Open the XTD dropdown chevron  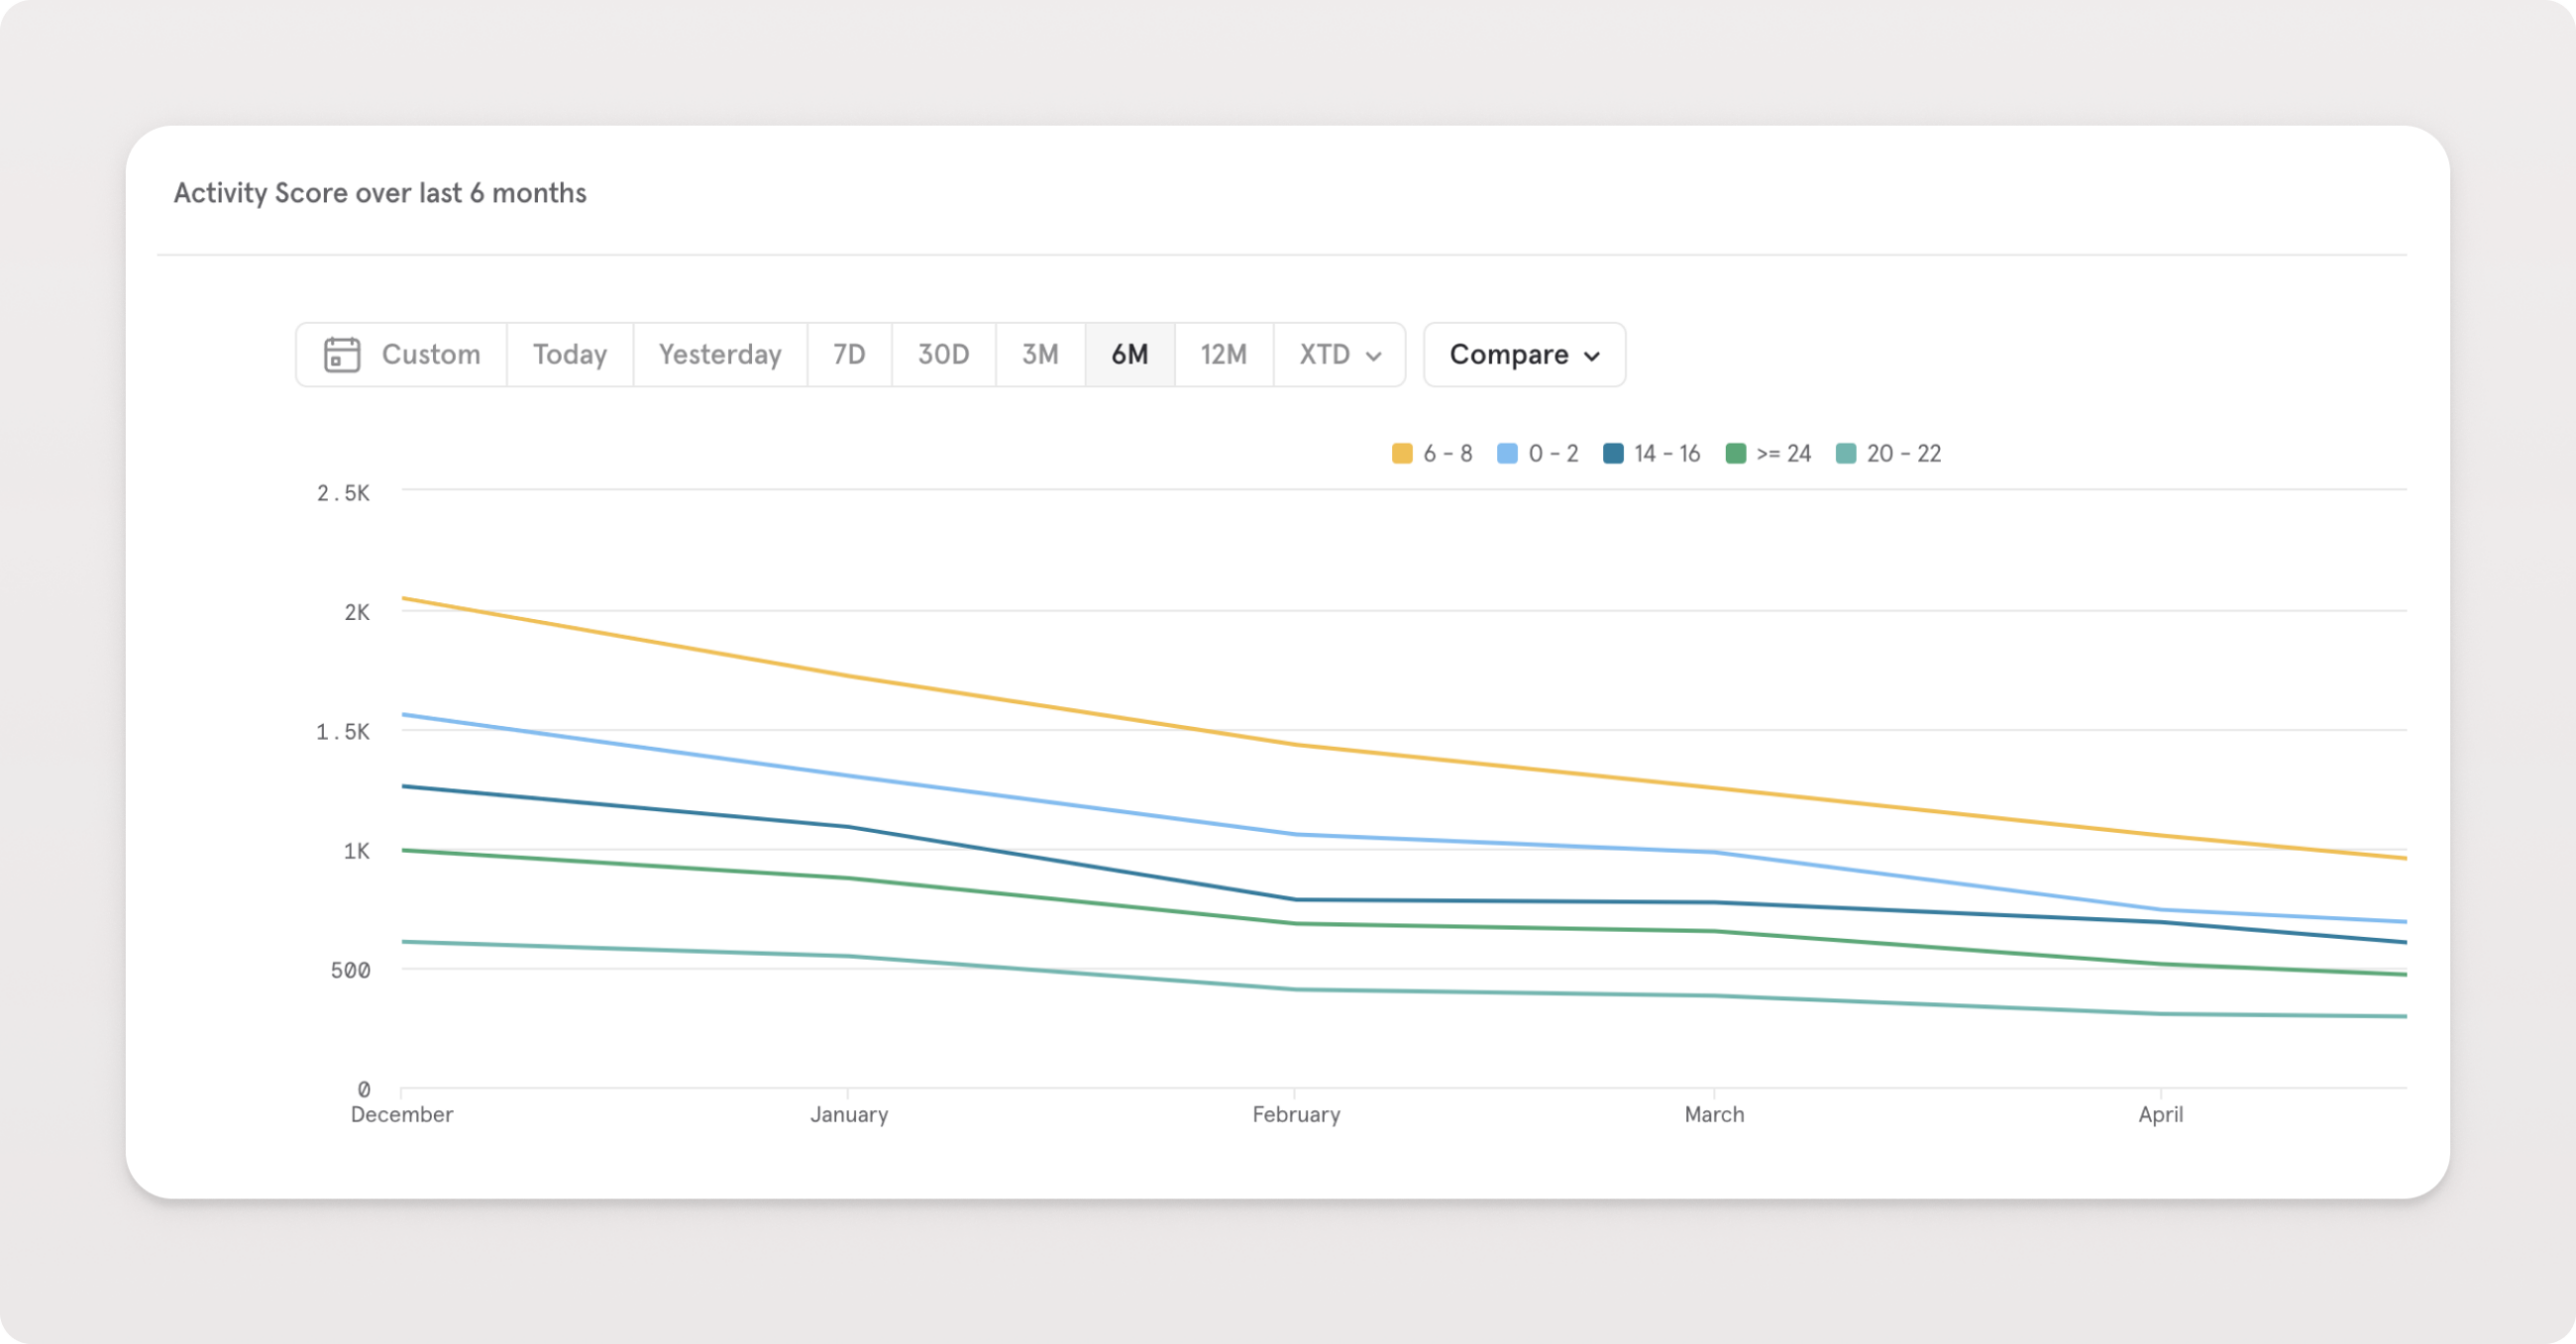coord(1374,356)
